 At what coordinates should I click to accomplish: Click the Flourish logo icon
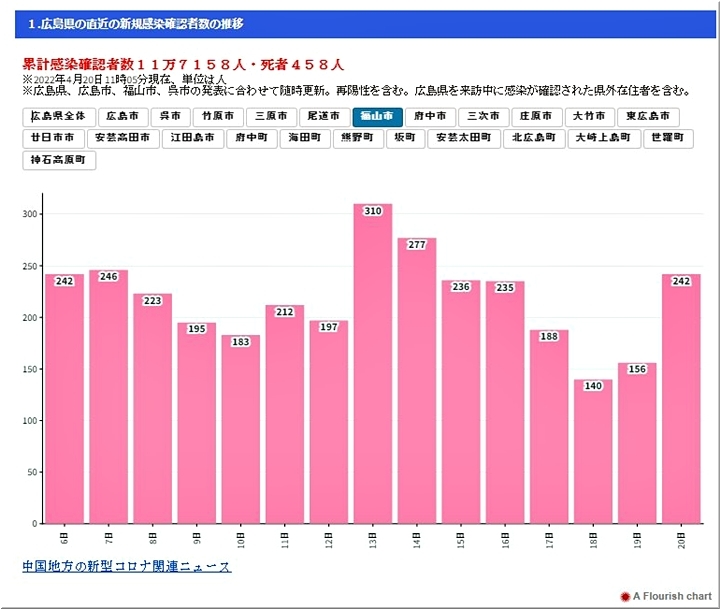(625, 596)
